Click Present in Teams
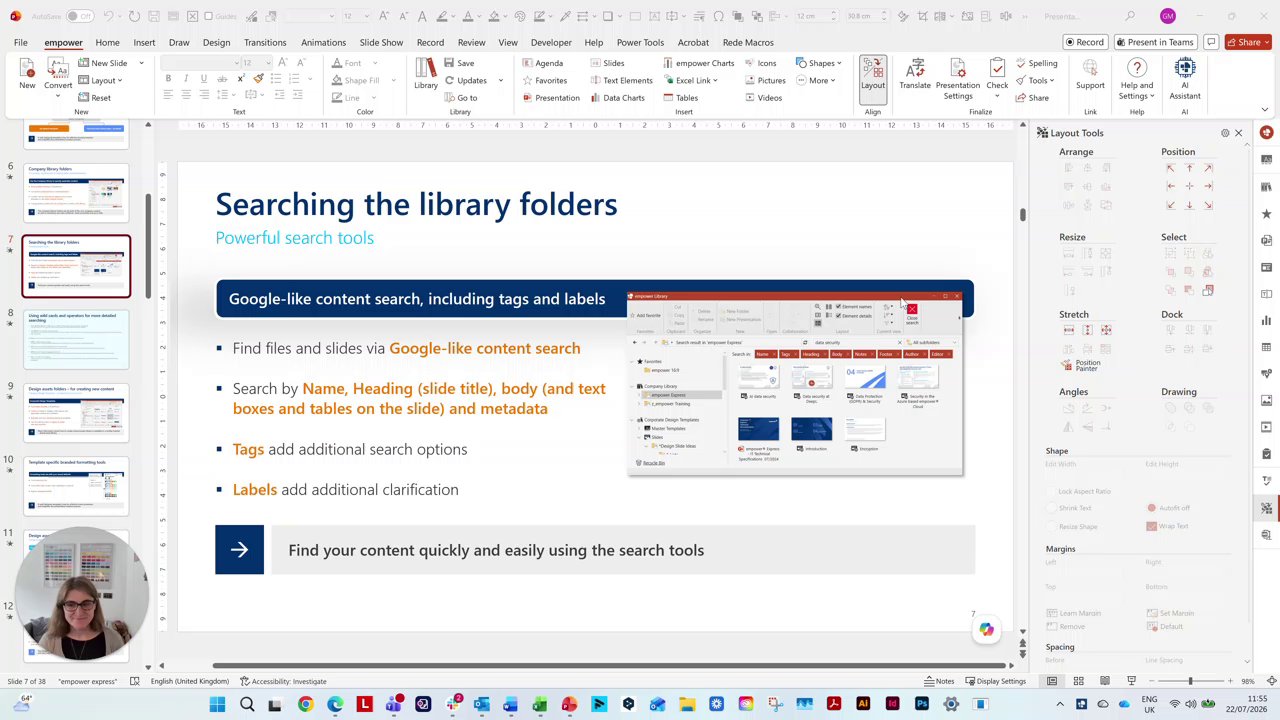1280x720 pixels. point(1155,42)
